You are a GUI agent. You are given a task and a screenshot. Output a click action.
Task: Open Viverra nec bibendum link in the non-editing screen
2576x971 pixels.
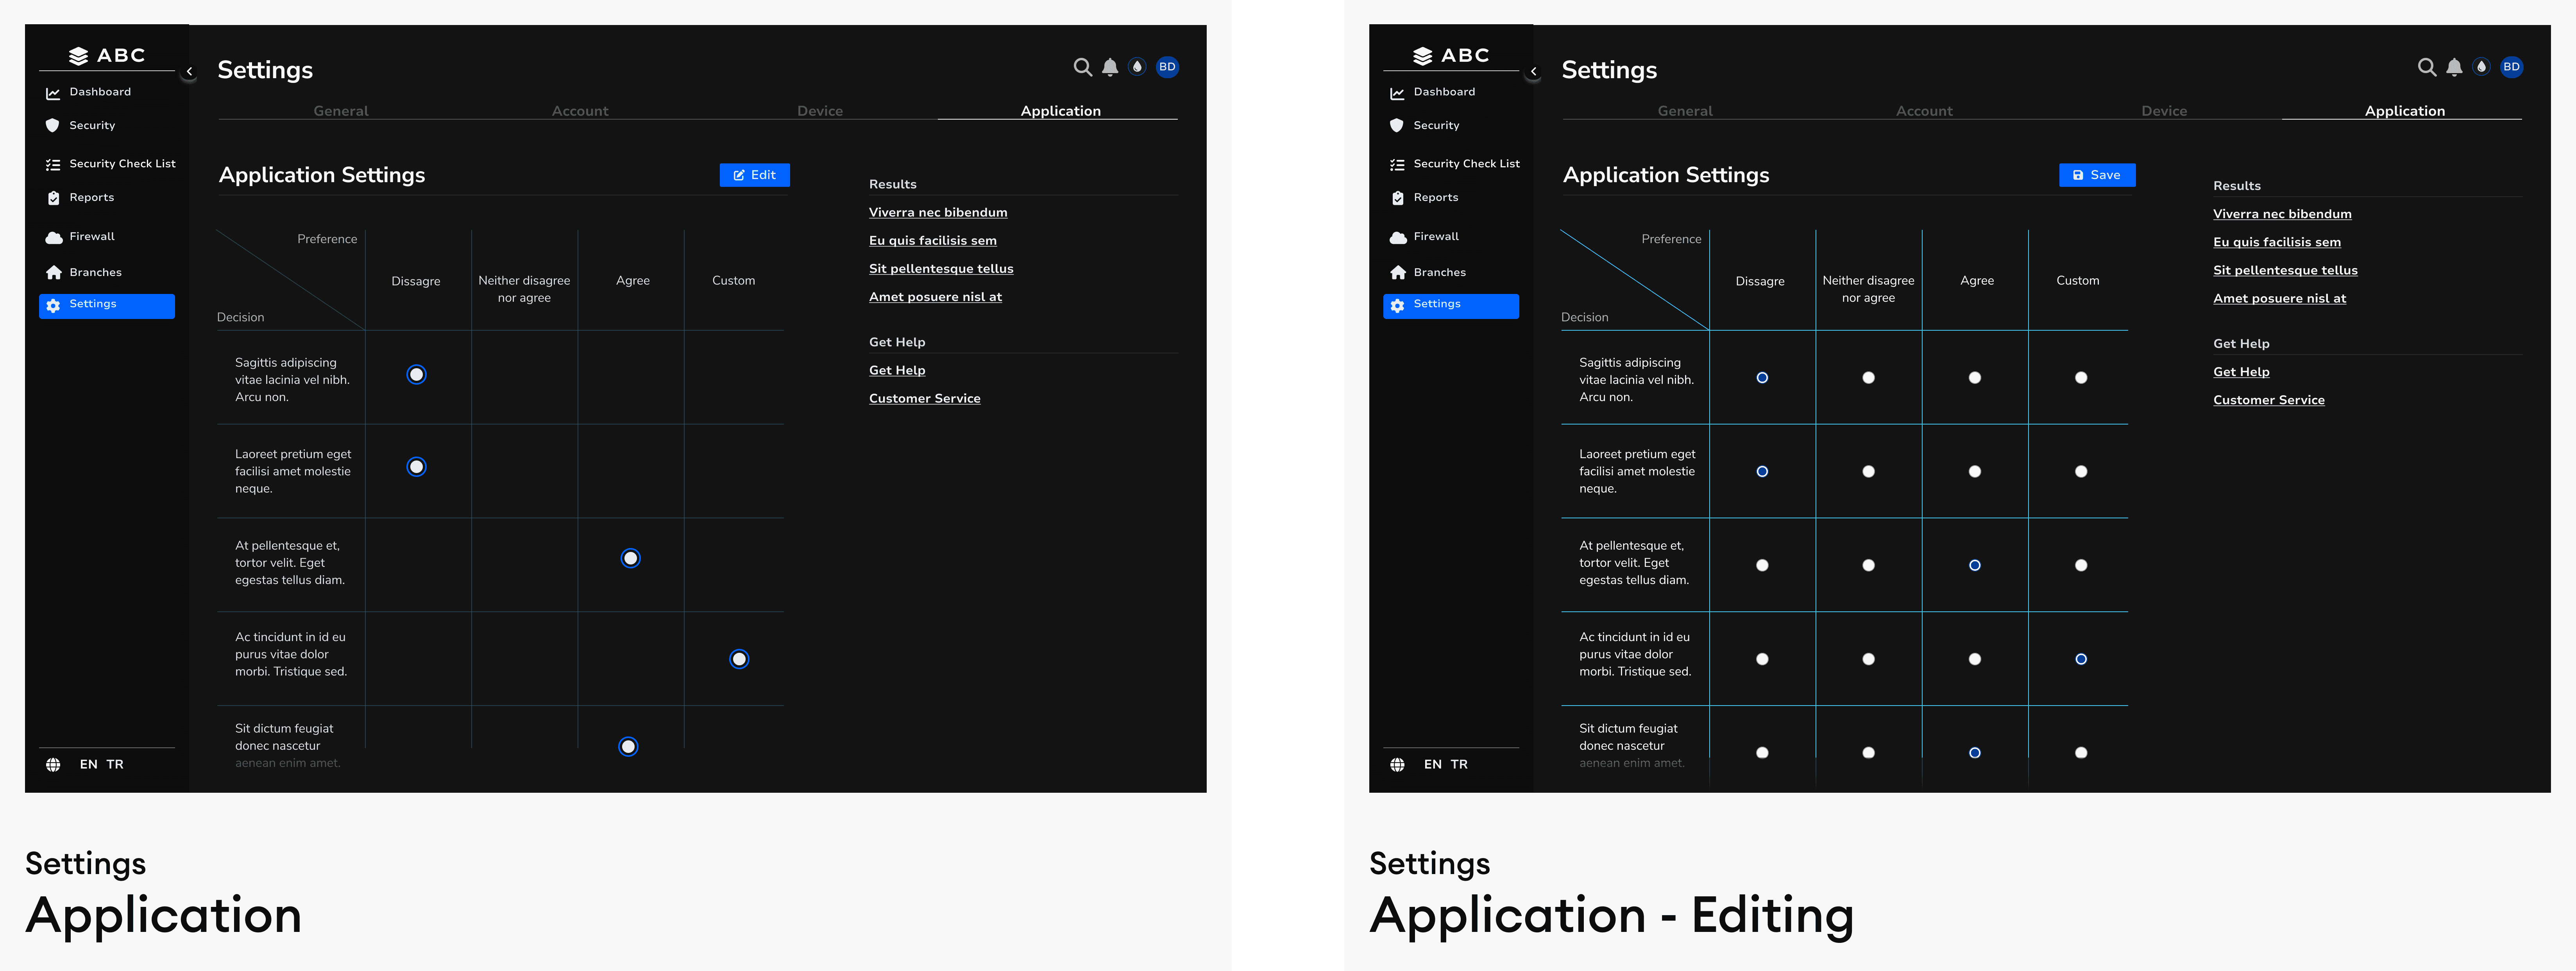[937, 212]
